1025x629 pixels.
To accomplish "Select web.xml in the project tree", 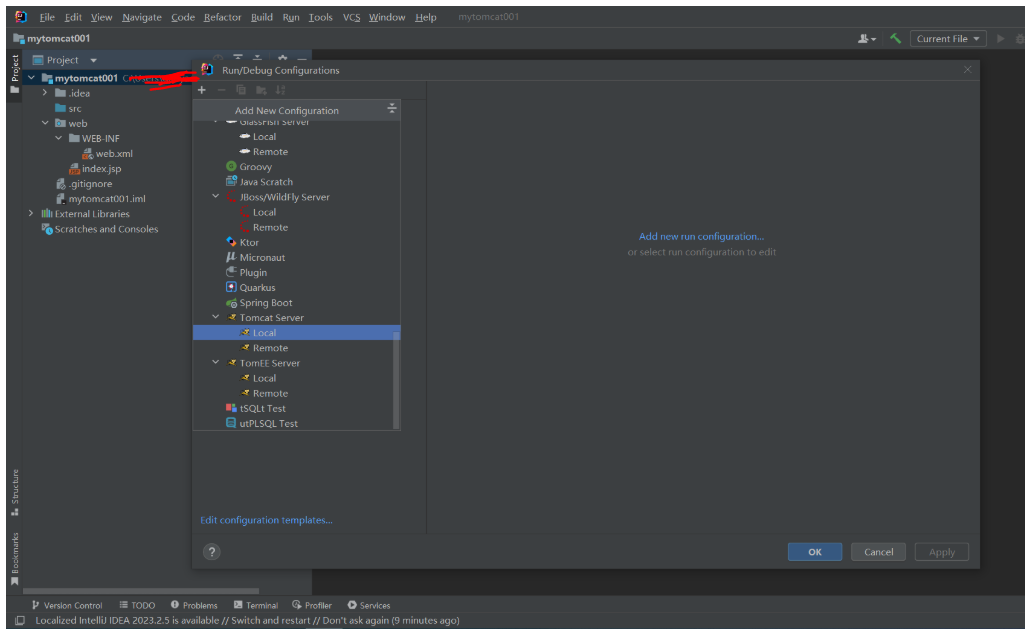I will (x=107, y=154).
